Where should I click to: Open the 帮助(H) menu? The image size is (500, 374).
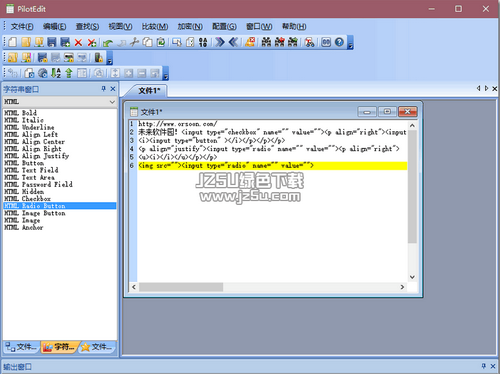[294, 26]
